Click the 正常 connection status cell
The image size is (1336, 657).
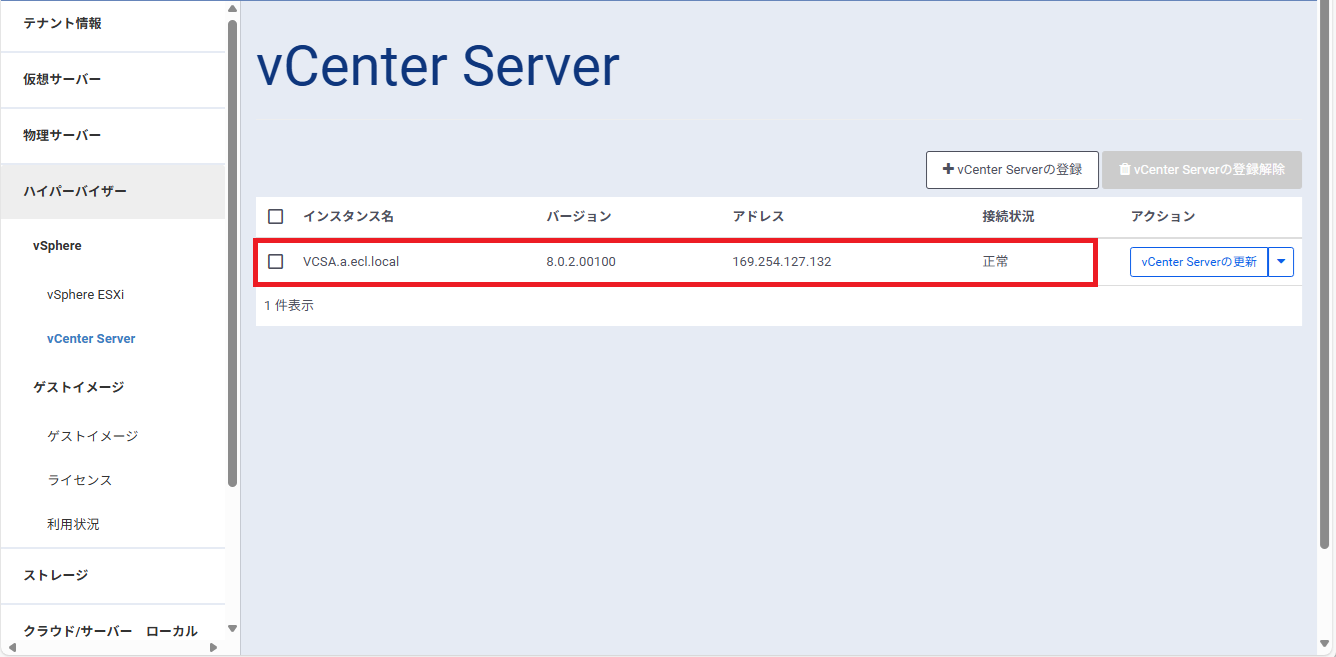click(x=996, y=262)
